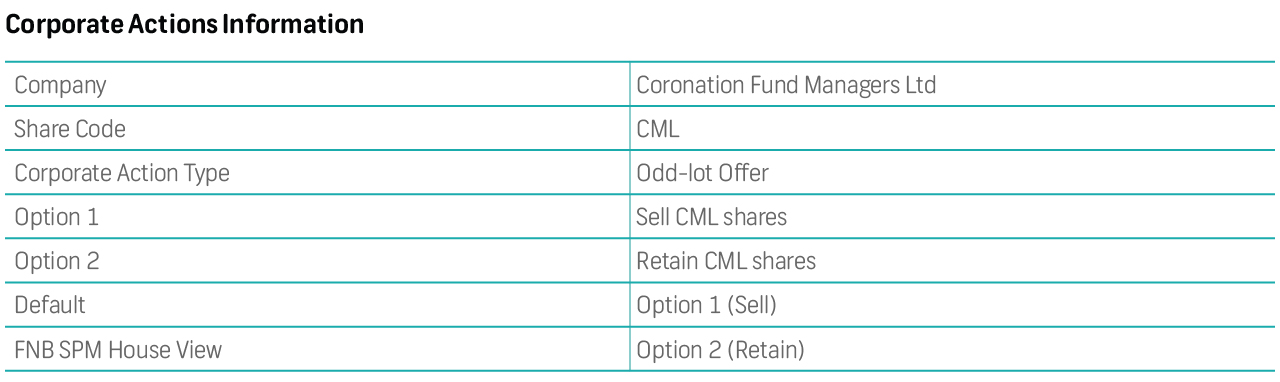The image size is (1280, 382).
Task: Select the FNB SPM House View label
Action: (x=118, y=349)
